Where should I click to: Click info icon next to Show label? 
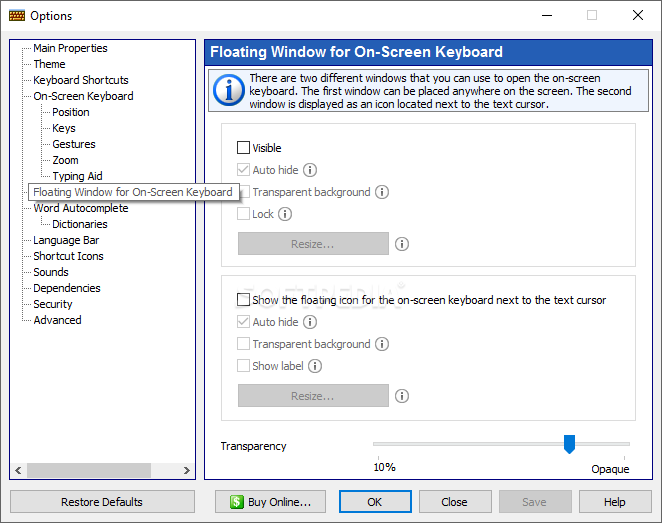315,366
